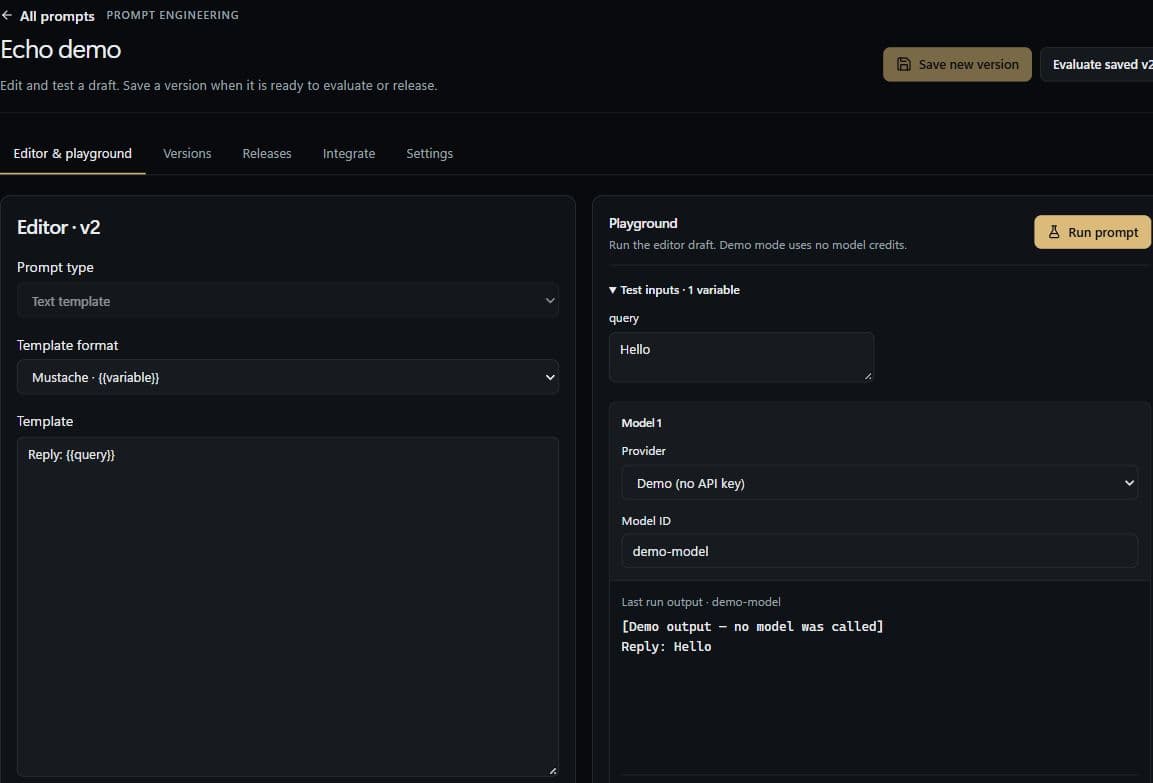Viewport: 1153px width, 783px height.
Task: Click the flask icon in Run prompt
Action: point(1054,232)
